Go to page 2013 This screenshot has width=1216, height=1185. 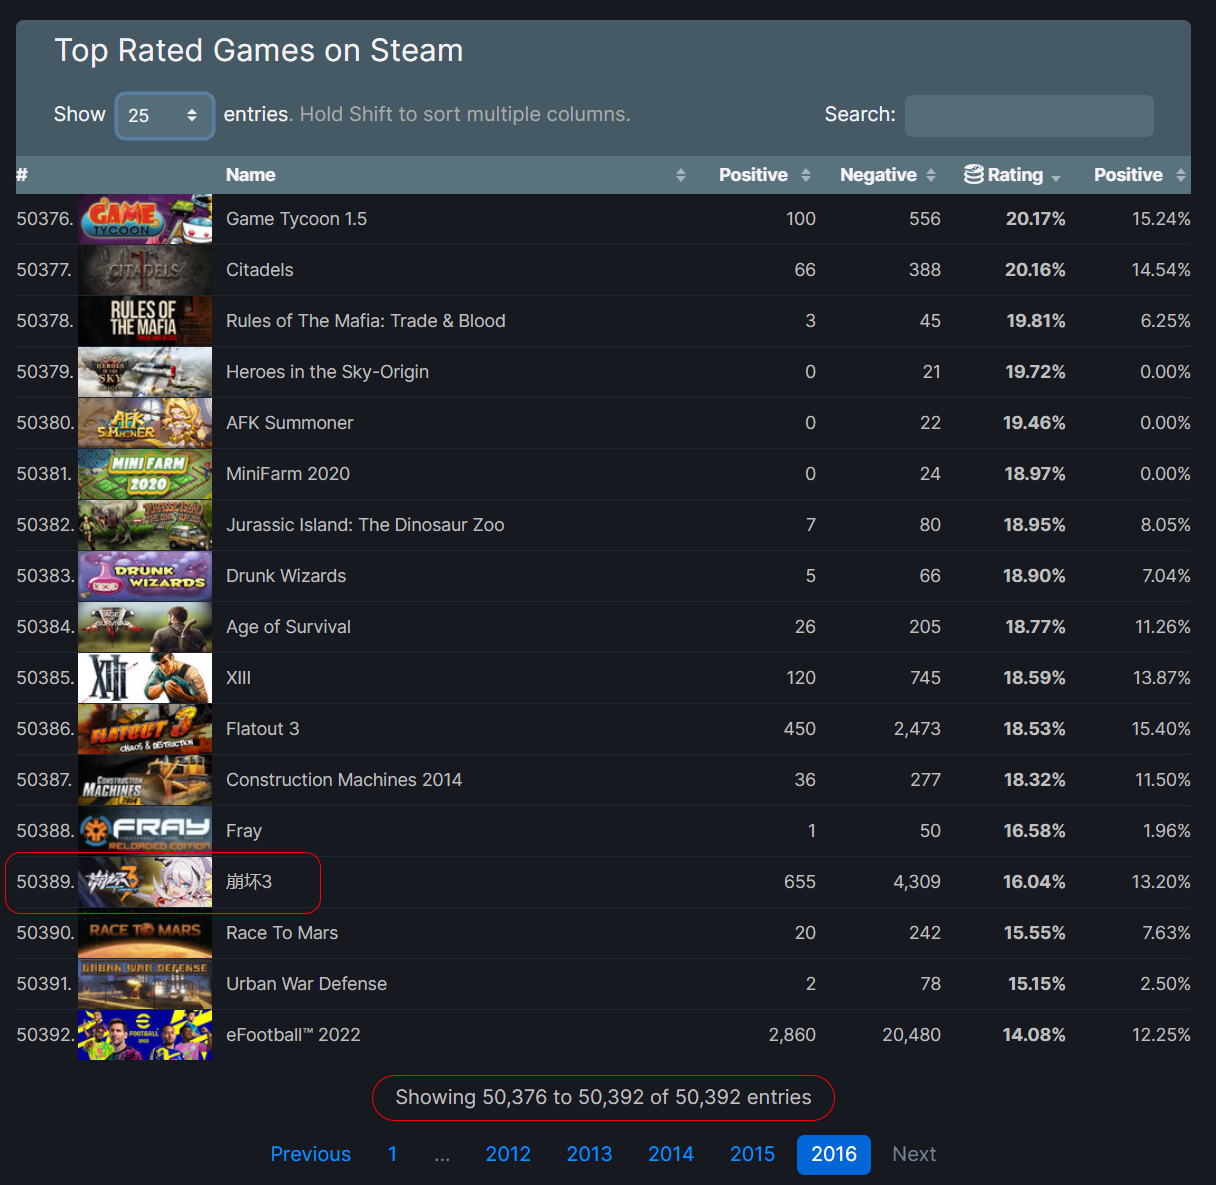point(590,1155)
